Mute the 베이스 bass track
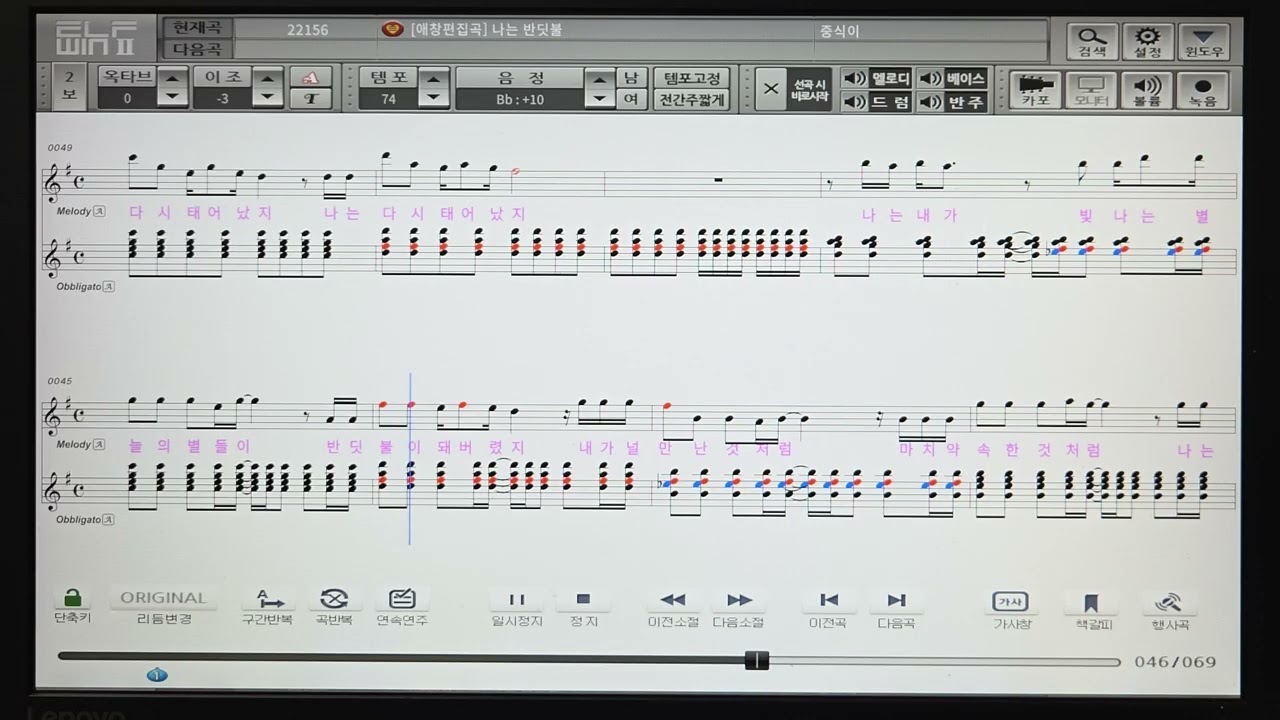The height and width of the screenshot is (720, 1280). click(952, 78)
